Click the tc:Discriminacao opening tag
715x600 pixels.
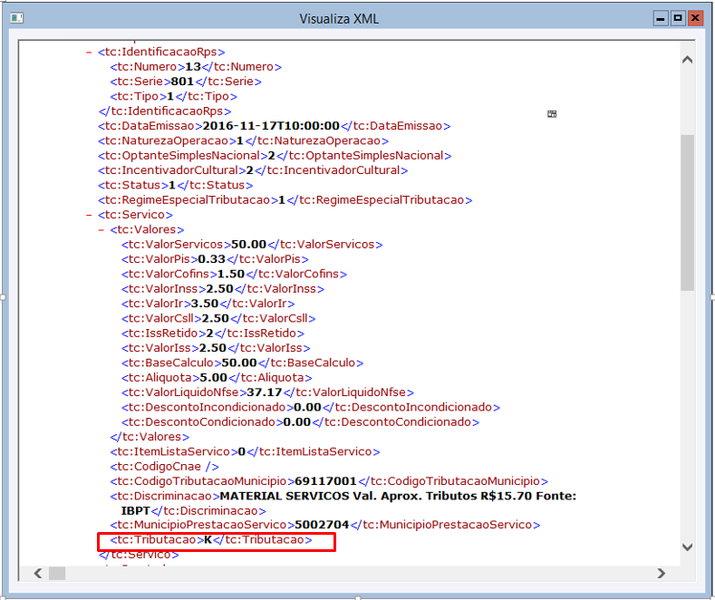[165, 496]
